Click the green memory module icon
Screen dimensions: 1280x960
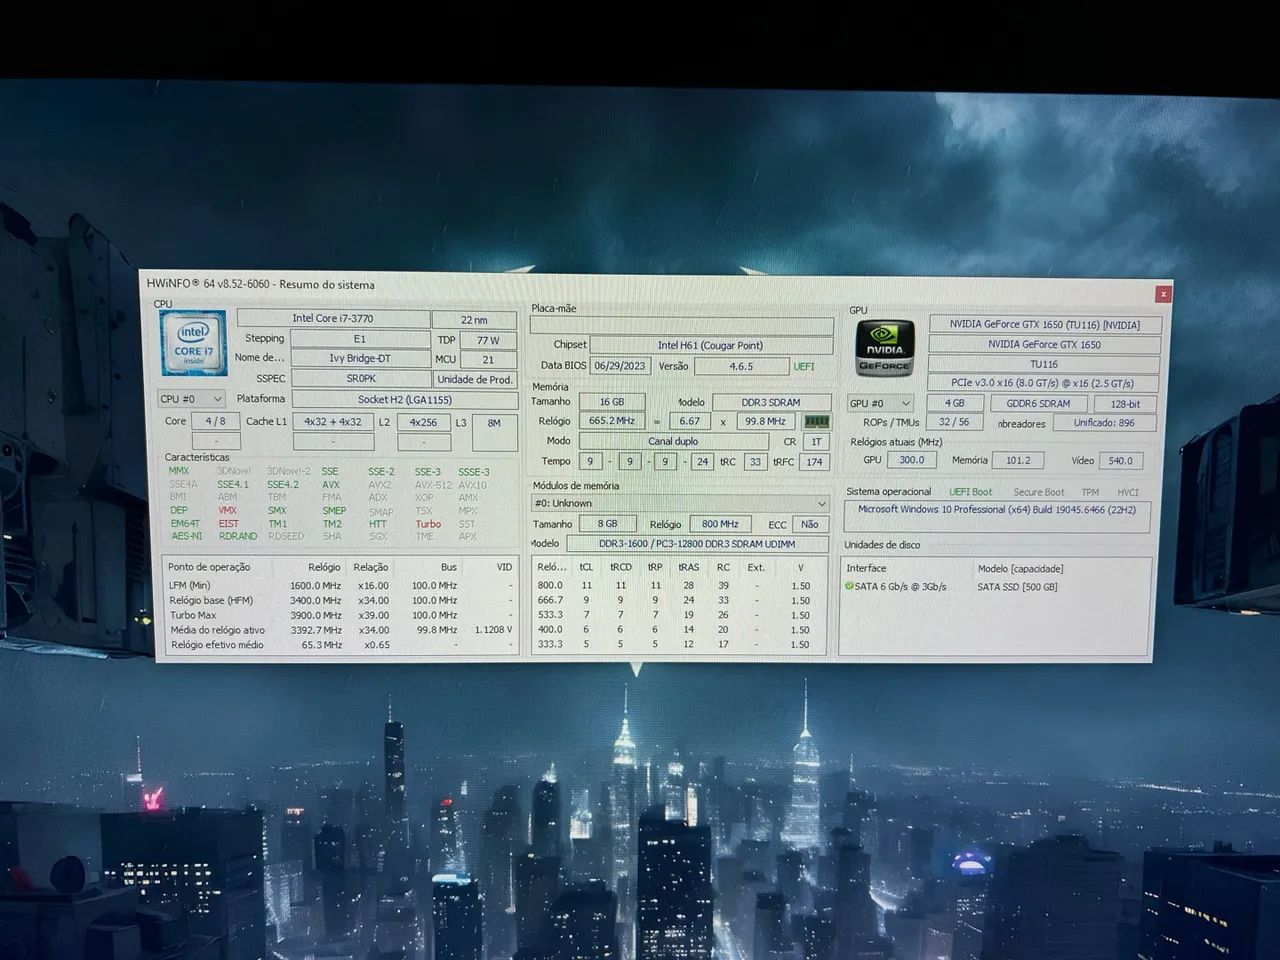[816, 422]
